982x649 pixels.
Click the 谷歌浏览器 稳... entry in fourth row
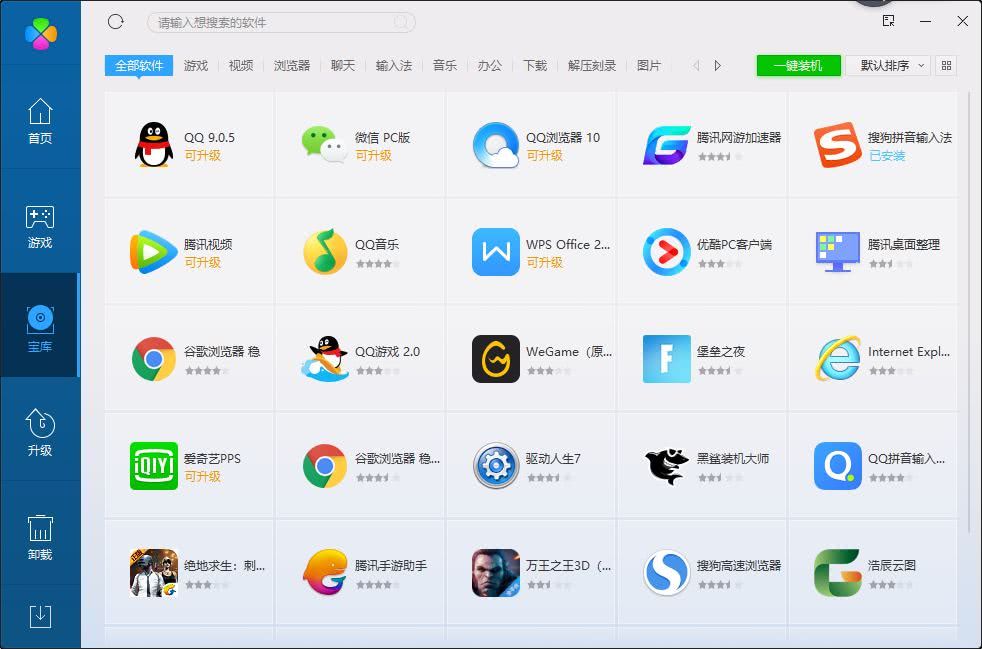click(x=361, y=466)
